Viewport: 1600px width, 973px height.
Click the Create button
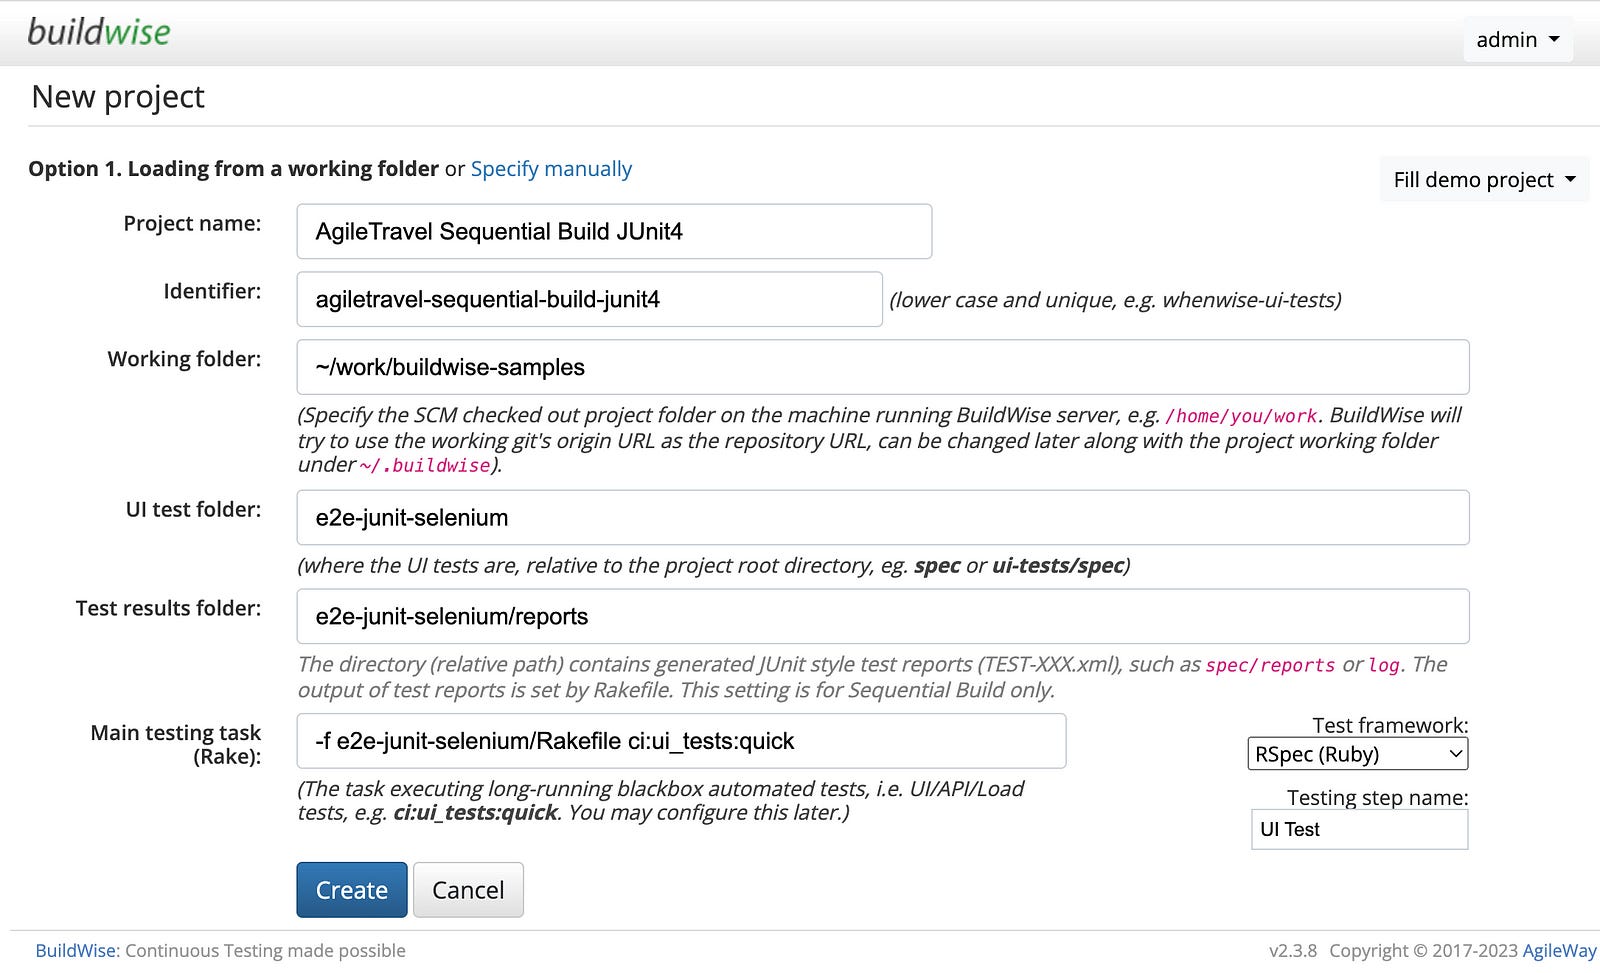point(352,890)
